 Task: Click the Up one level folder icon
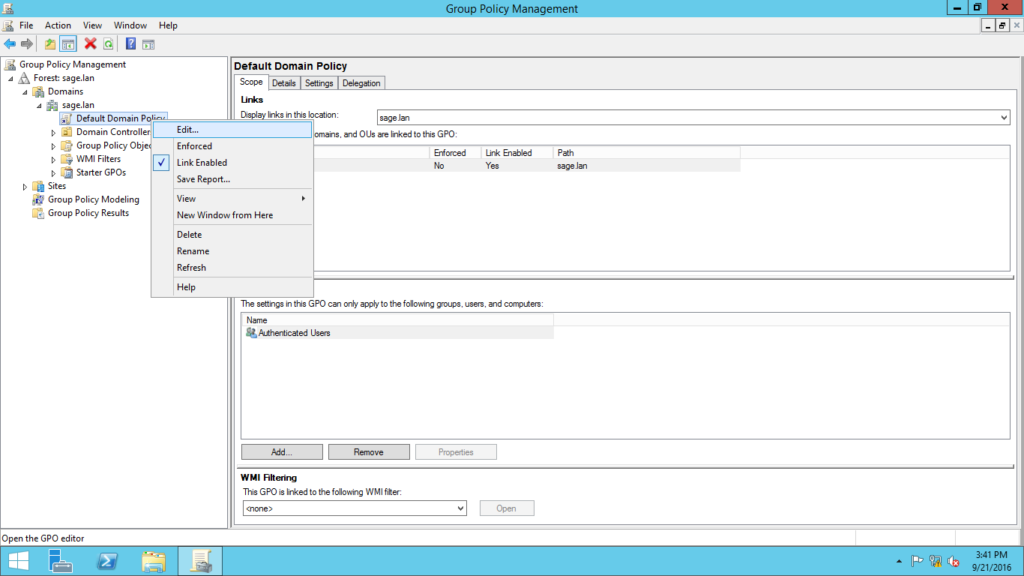[50, 44]
